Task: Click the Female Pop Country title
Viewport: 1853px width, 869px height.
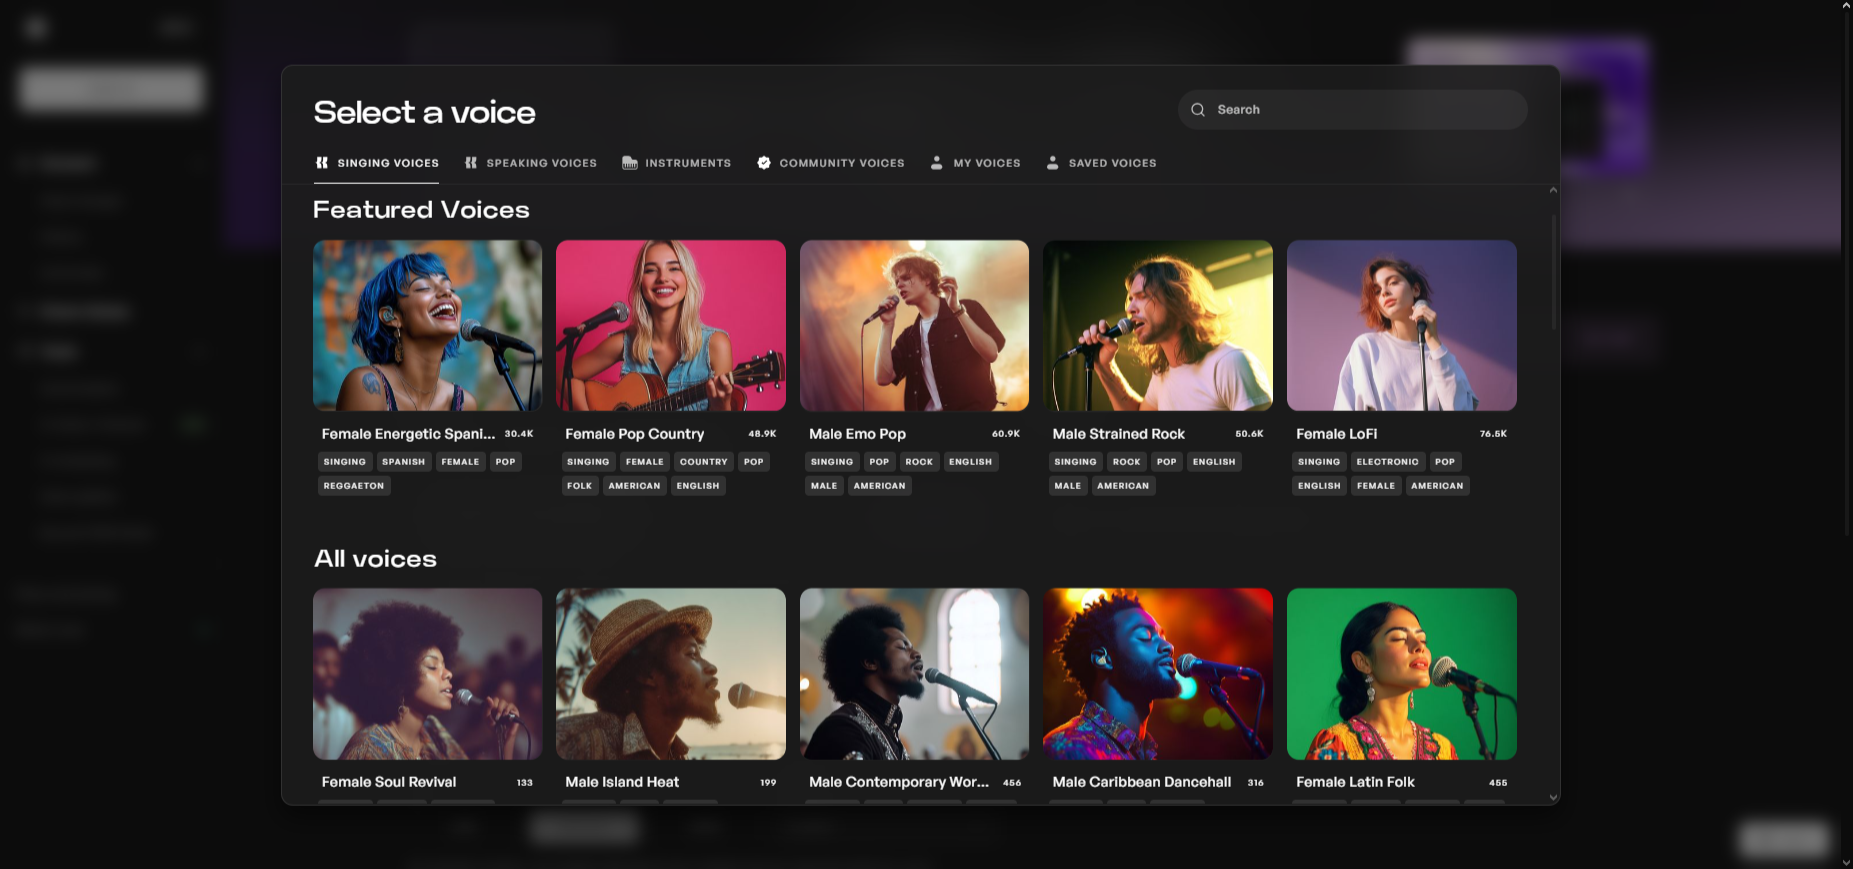Action: pyautogui.click(x=635, y=434)
